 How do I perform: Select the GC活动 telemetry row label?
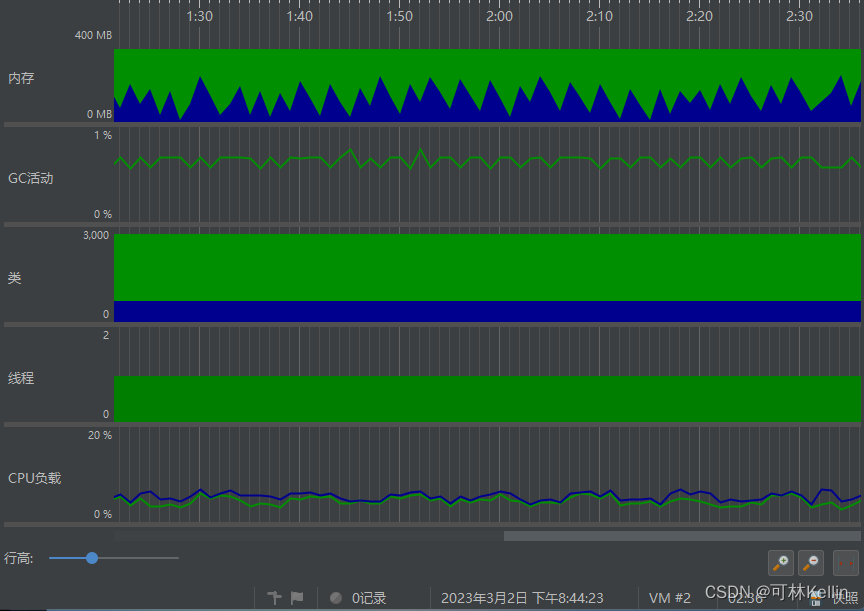pos(30,178)
